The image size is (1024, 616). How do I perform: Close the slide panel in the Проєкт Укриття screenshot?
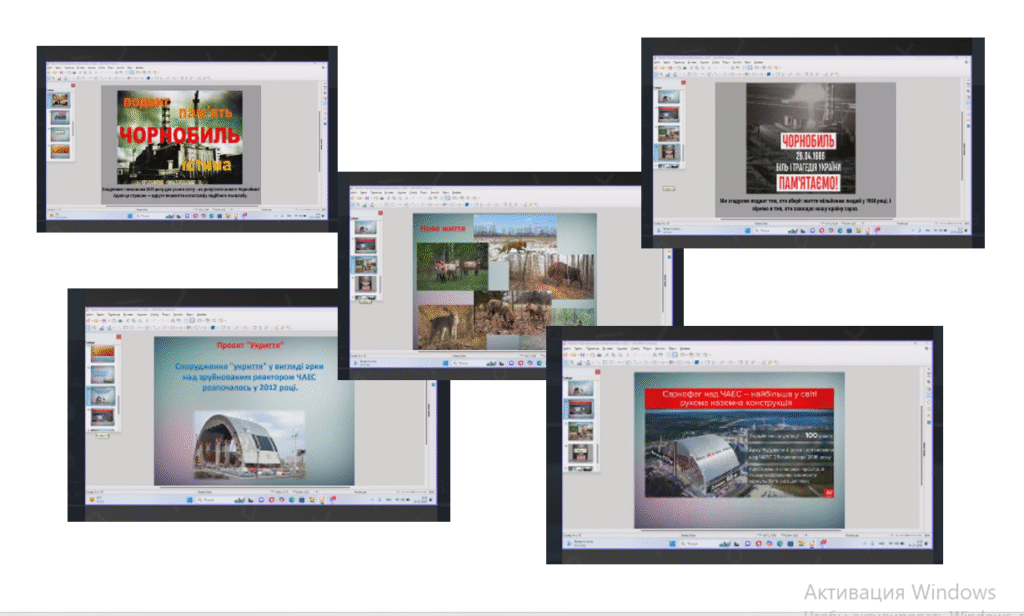point(117,337)
